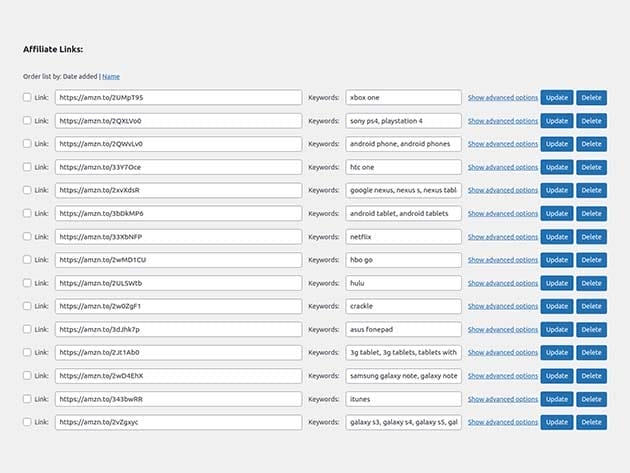Open advanced options for the asus fonepad row
The image size is (630, 473).
502,329
